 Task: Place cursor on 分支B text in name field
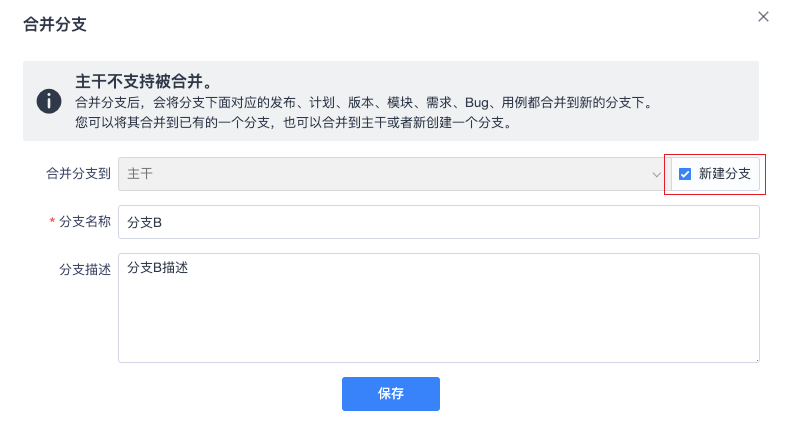click(x=144, y=222)
